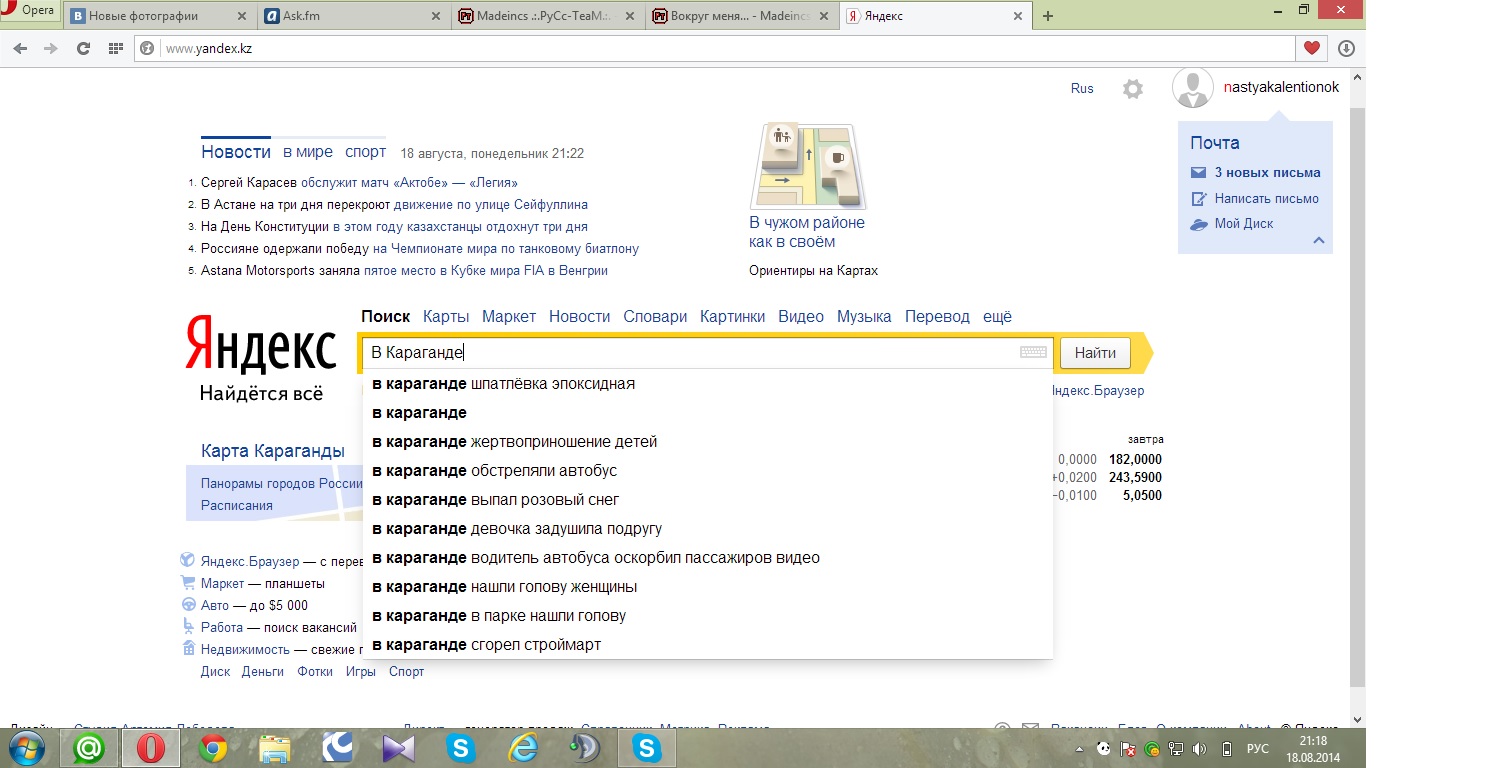Open the Деньги link in footer row
The height and width of the screenshot is (768, 1500).
tap(263, 672)
